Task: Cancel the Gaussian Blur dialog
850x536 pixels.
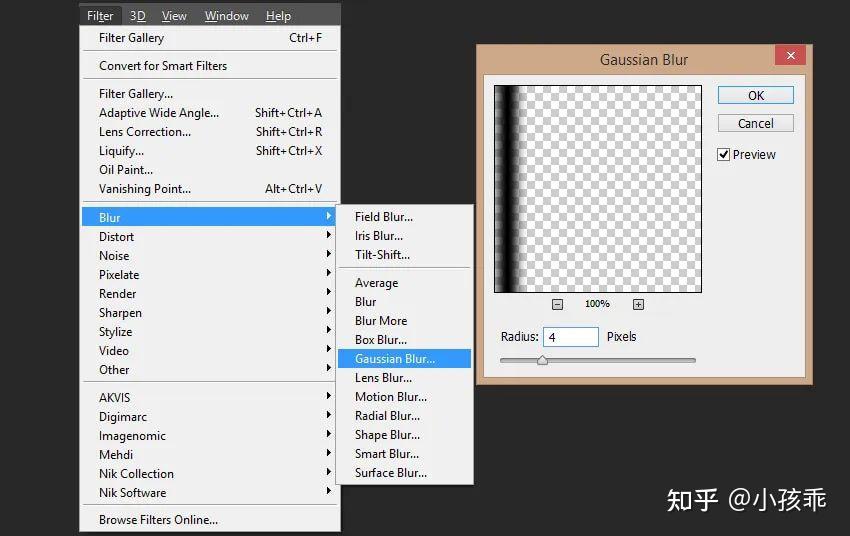Action: tap(756, 123)
